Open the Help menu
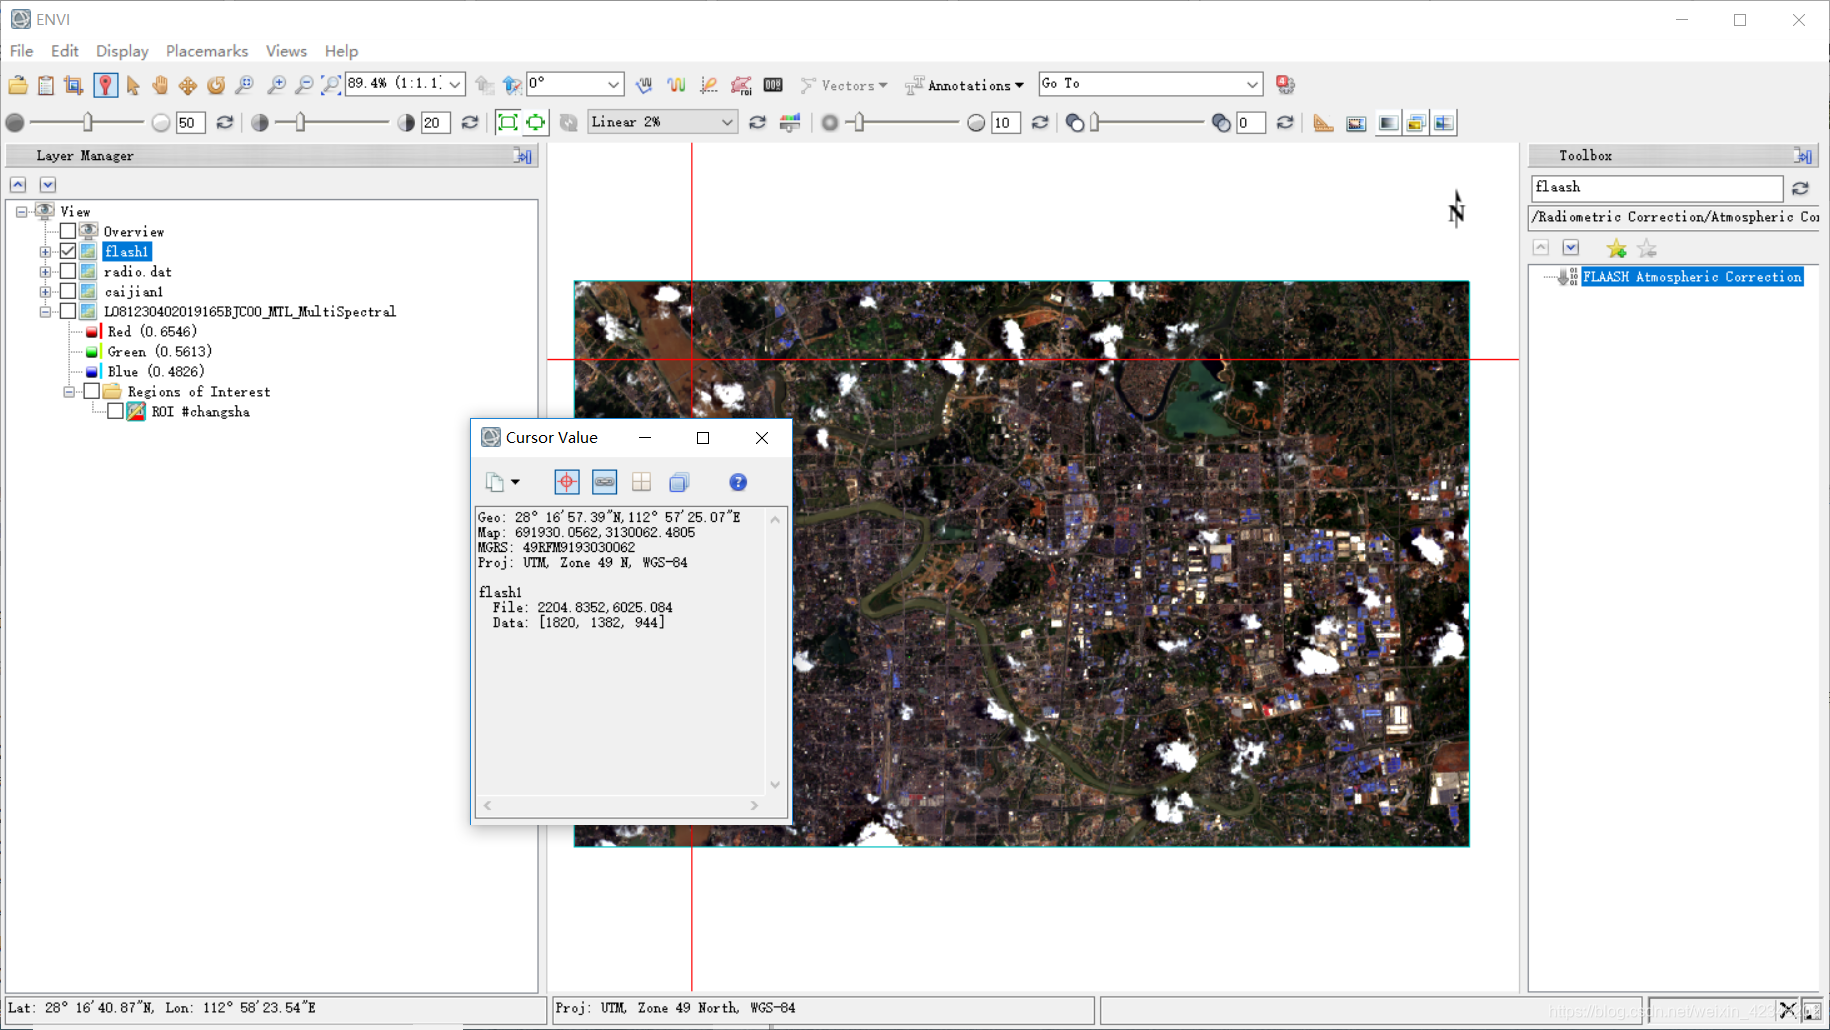 (341, 51)
